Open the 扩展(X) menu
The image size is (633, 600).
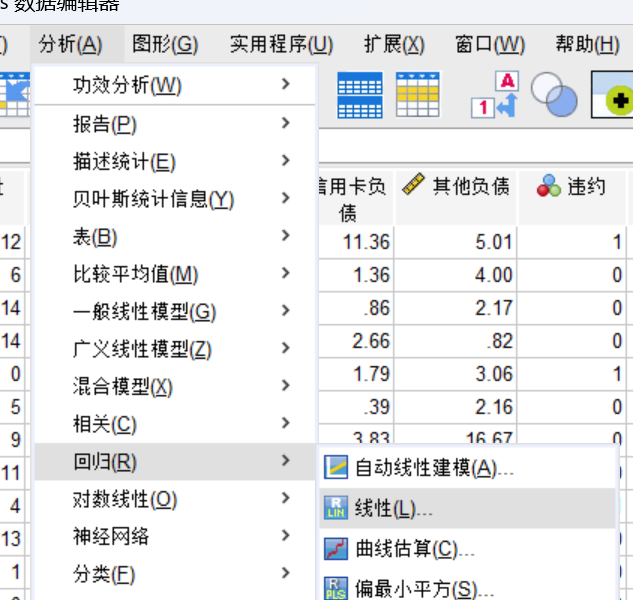point(394,44)
